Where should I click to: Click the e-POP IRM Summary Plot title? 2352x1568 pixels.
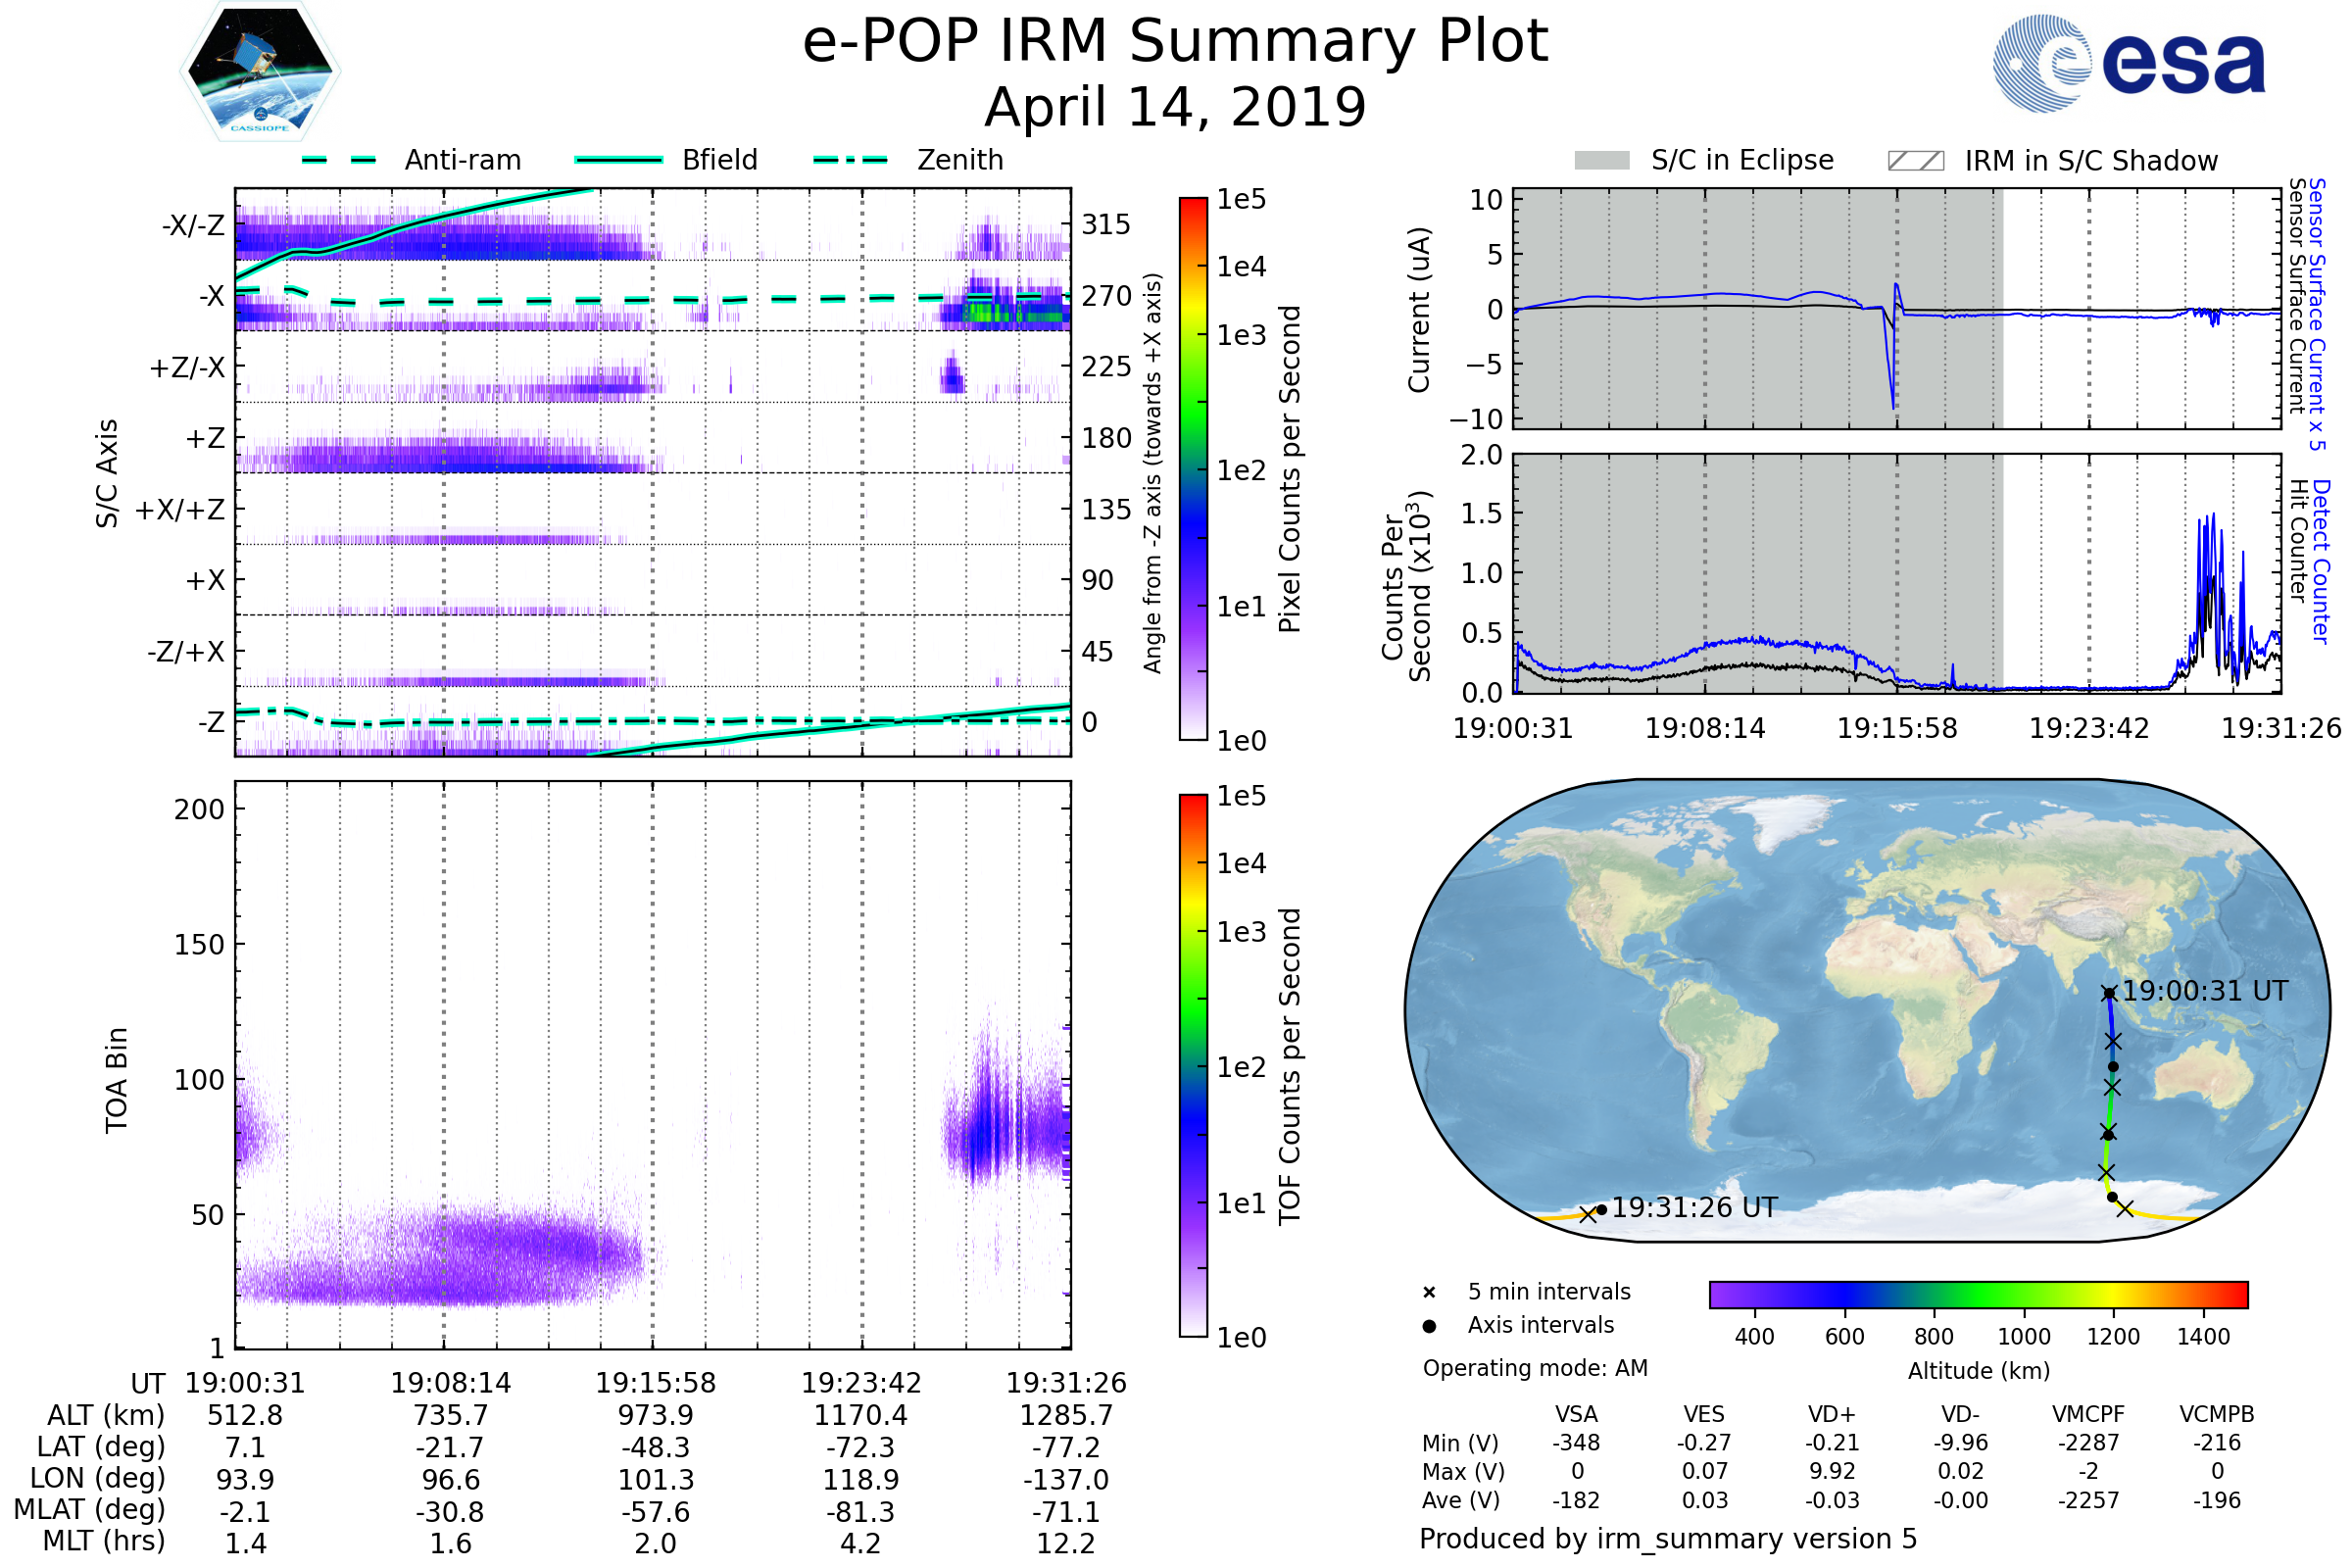1175,42
